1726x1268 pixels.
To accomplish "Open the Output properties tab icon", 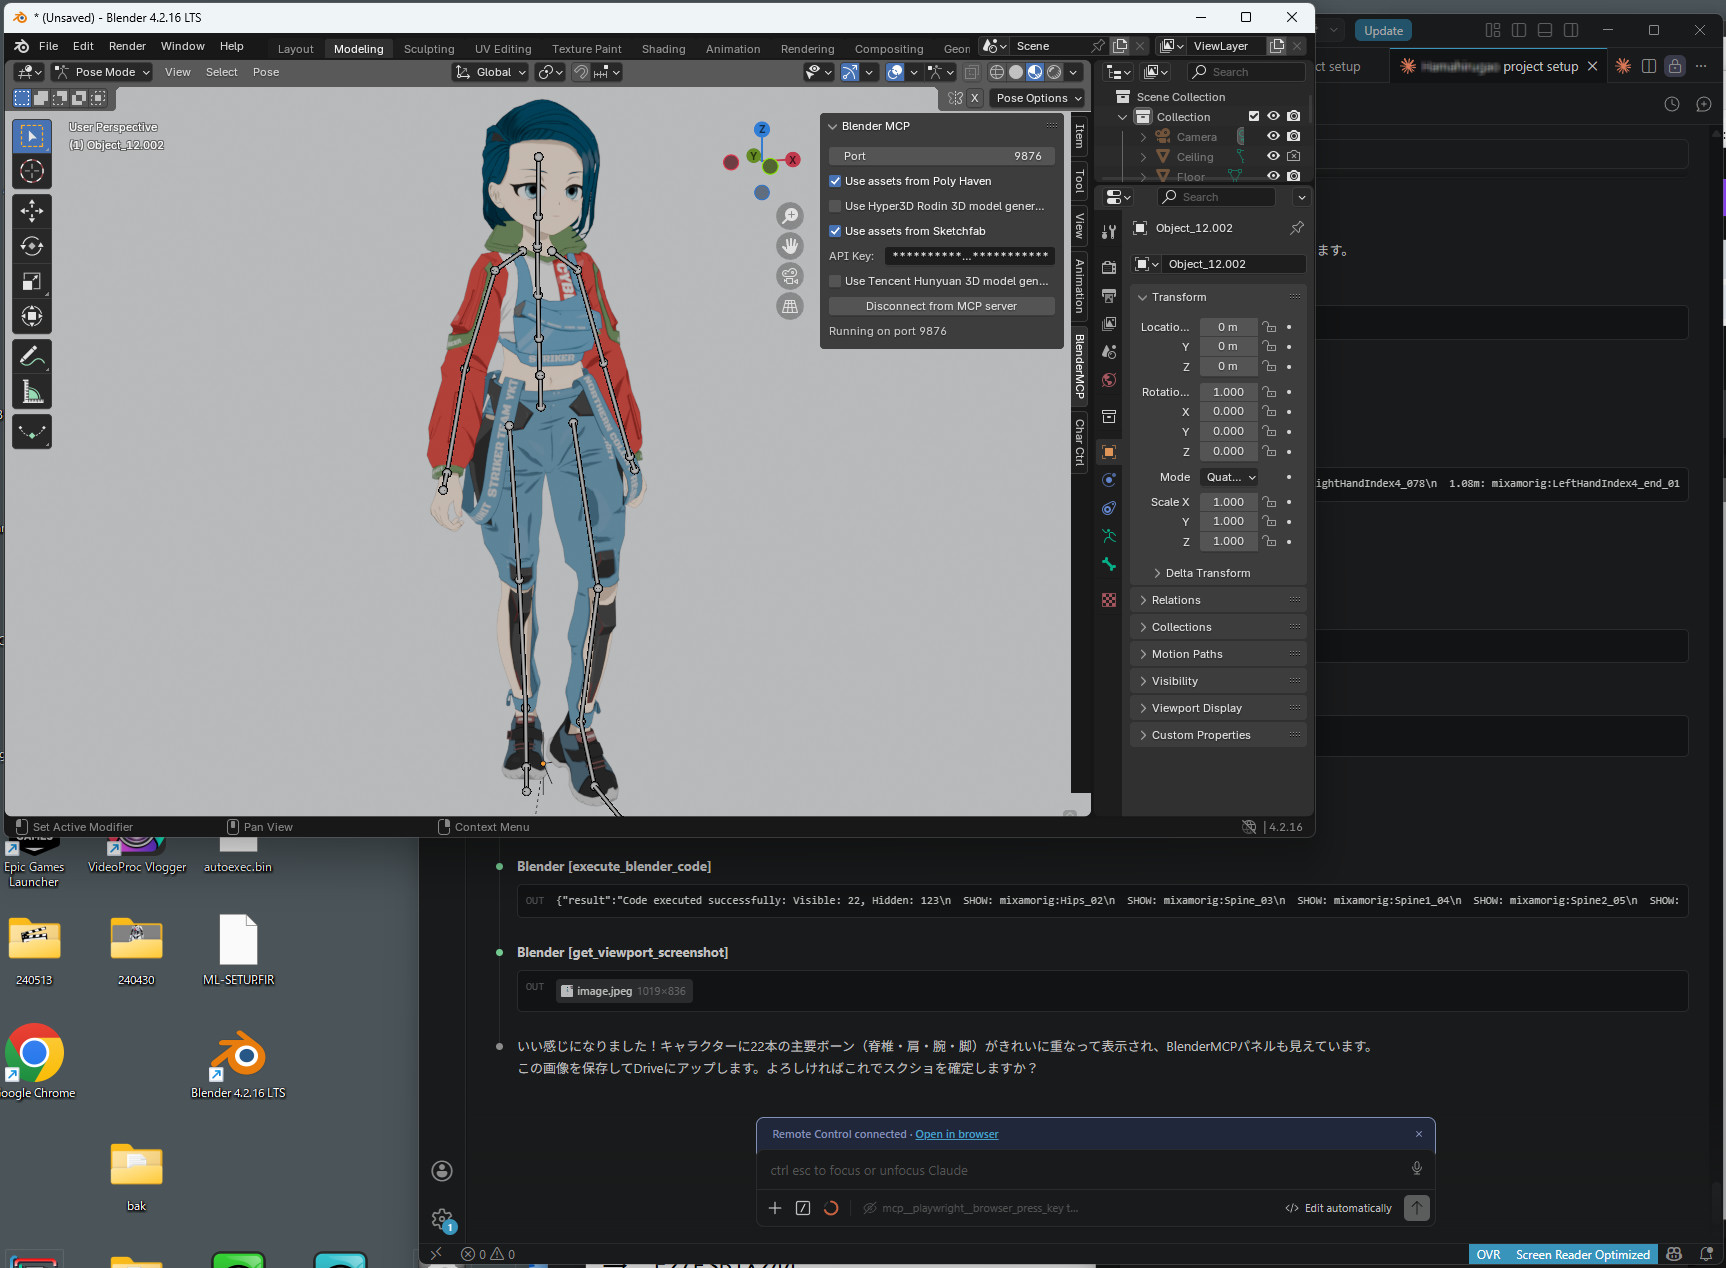I will (1109, 296).
